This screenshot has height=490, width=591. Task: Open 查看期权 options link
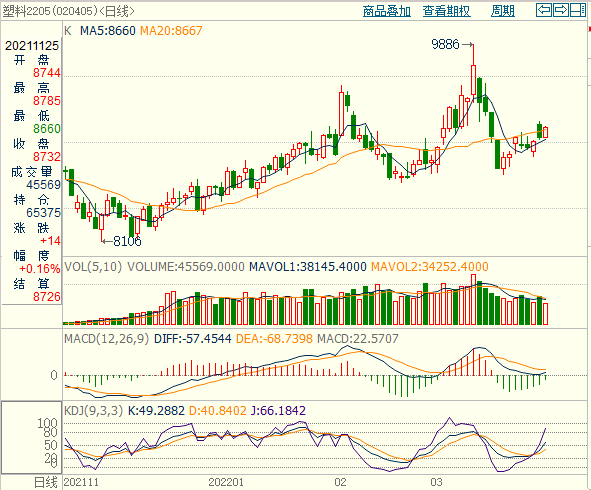[446, 11]
